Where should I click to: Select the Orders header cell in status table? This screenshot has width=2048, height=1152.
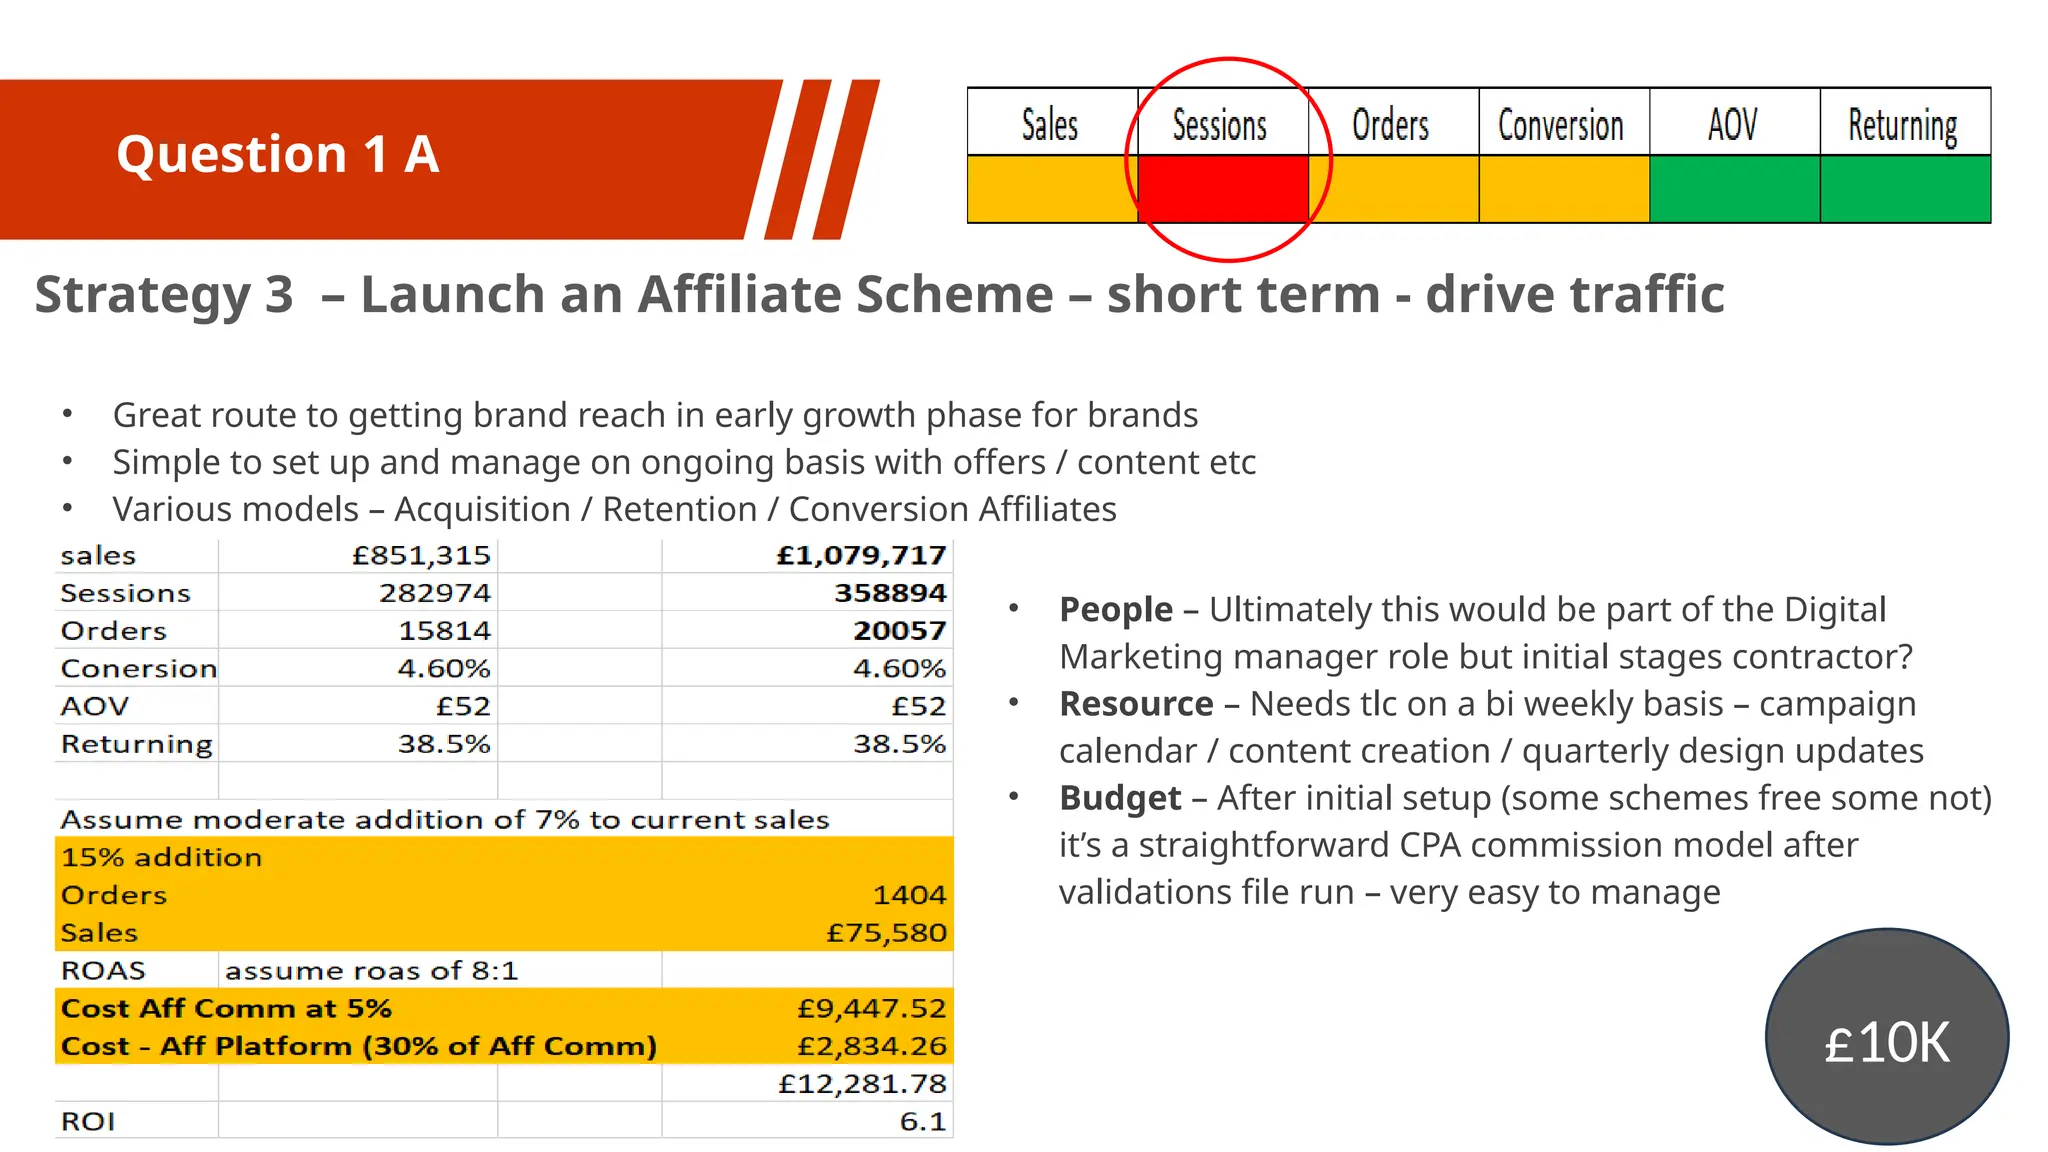click(1393, 122)
